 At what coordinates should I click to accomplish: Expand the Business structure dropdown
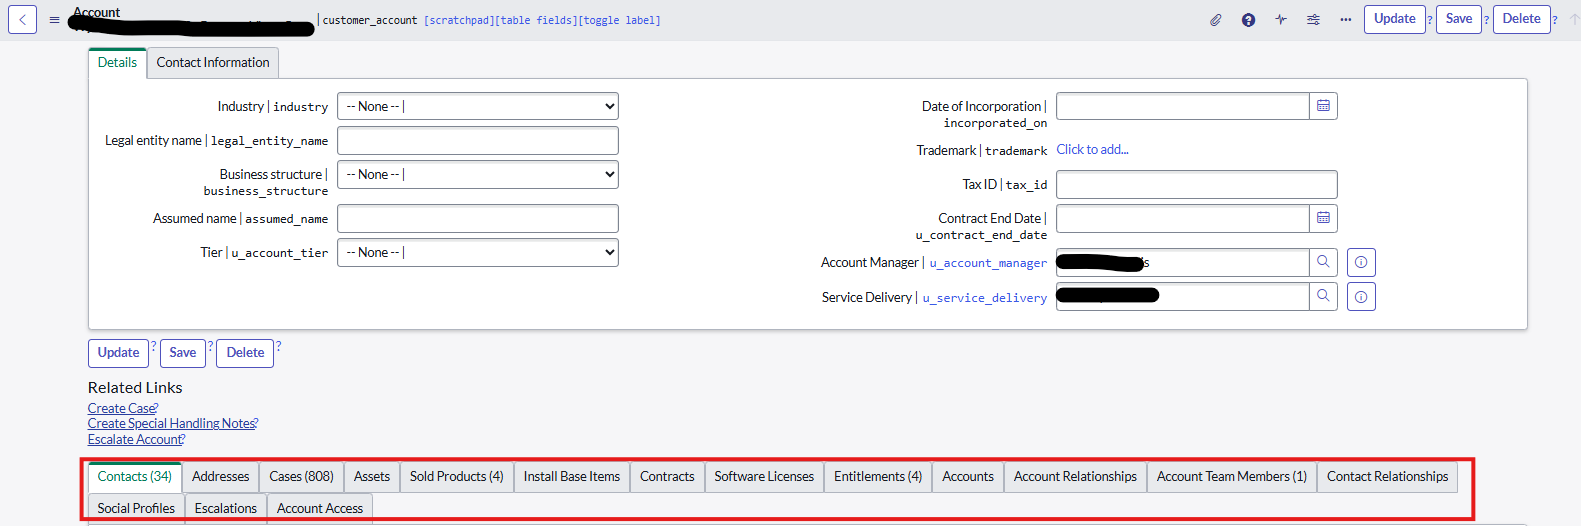pos(478,174)
